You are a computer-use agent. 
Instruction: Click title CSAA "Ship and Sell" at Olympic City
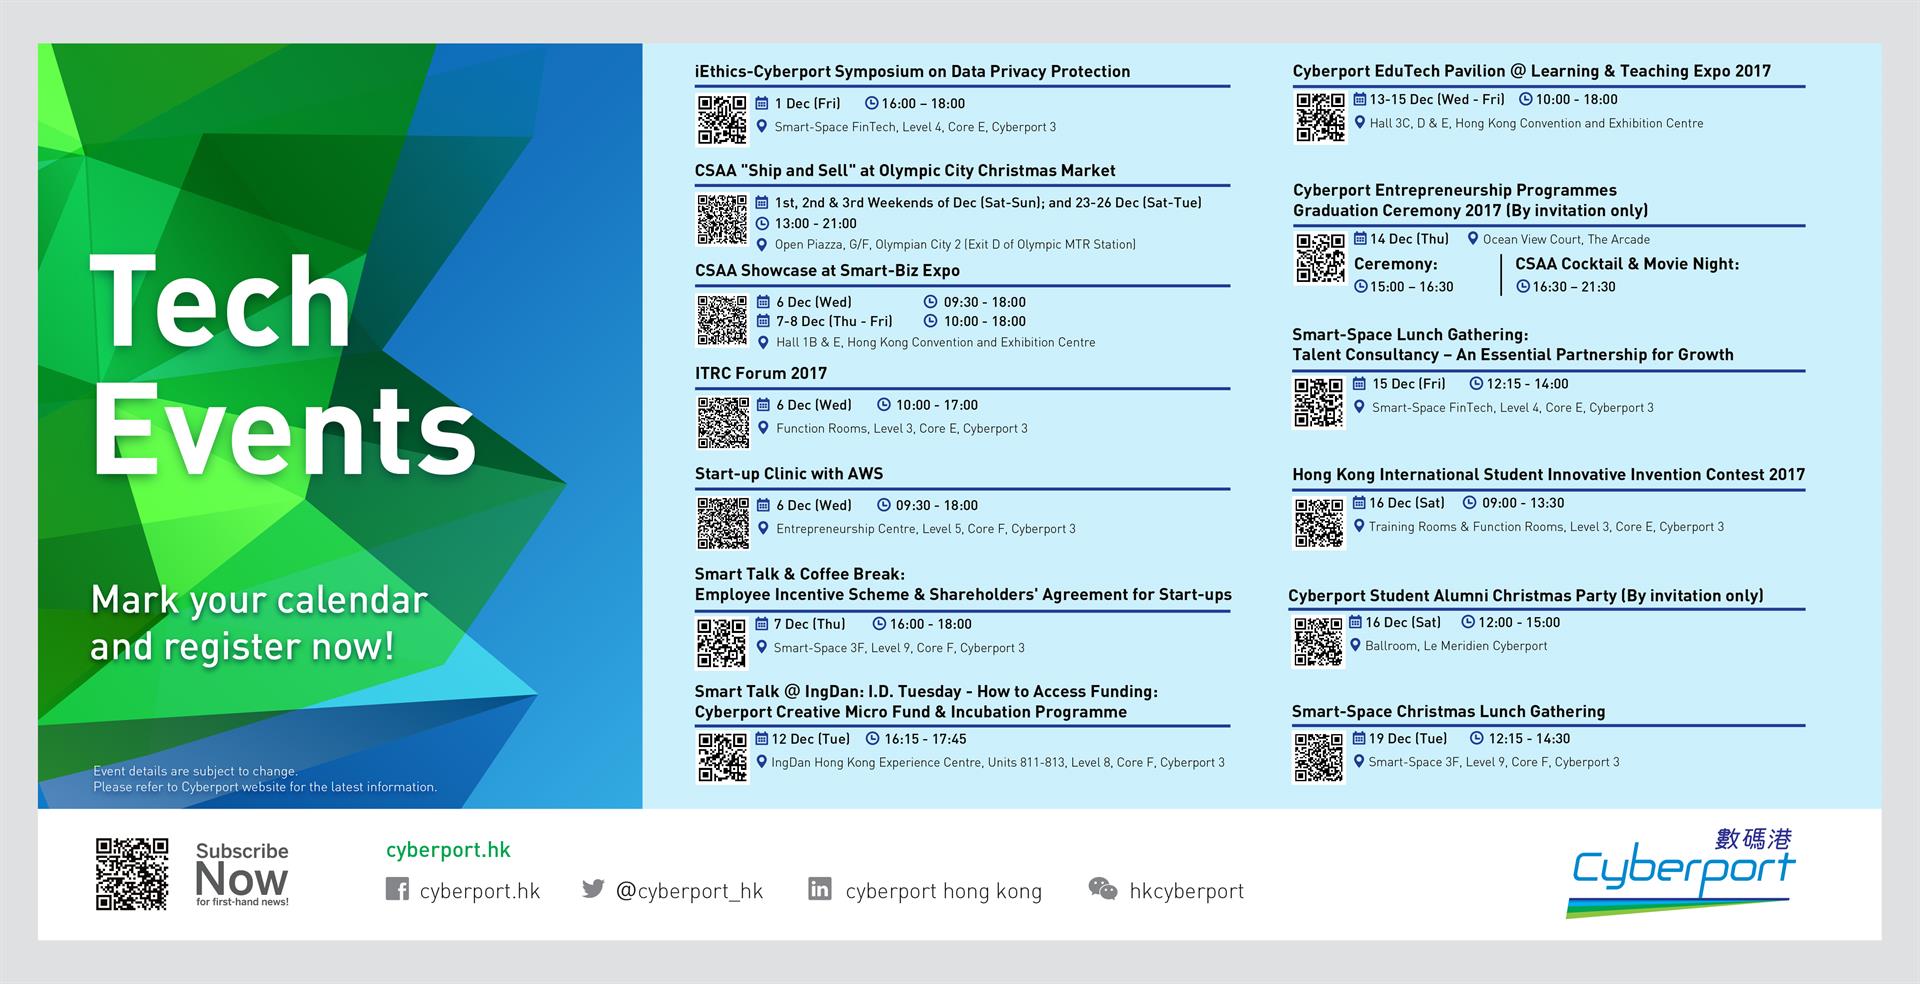coord(905,170)
